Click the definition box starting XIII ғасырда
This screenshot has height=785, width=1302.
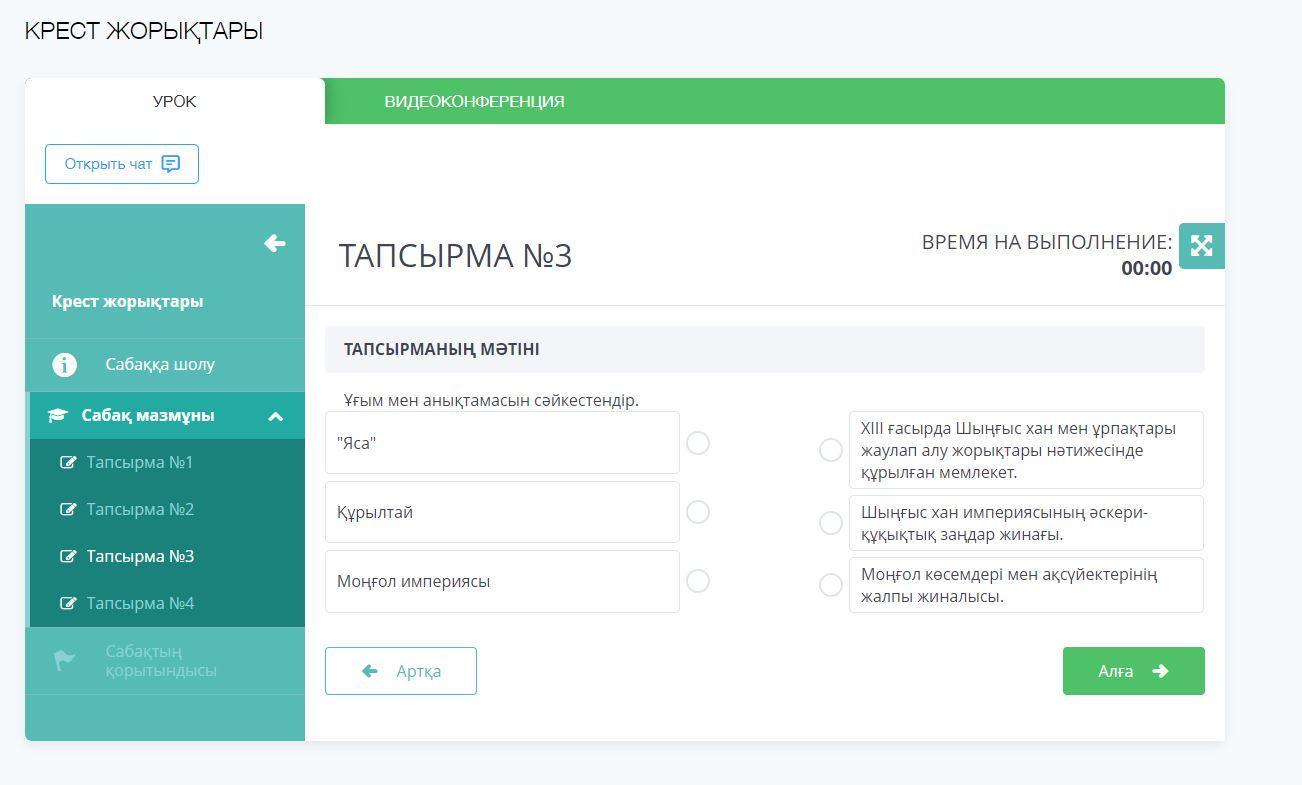pyautogui.click(x=1026, y=450)
